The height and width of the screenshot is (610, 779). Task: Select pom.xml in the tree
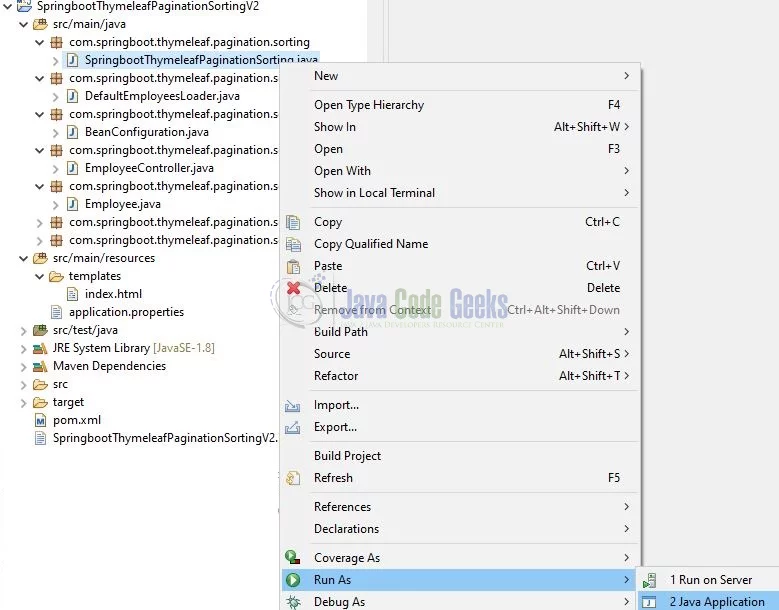(x=77, y=420)
